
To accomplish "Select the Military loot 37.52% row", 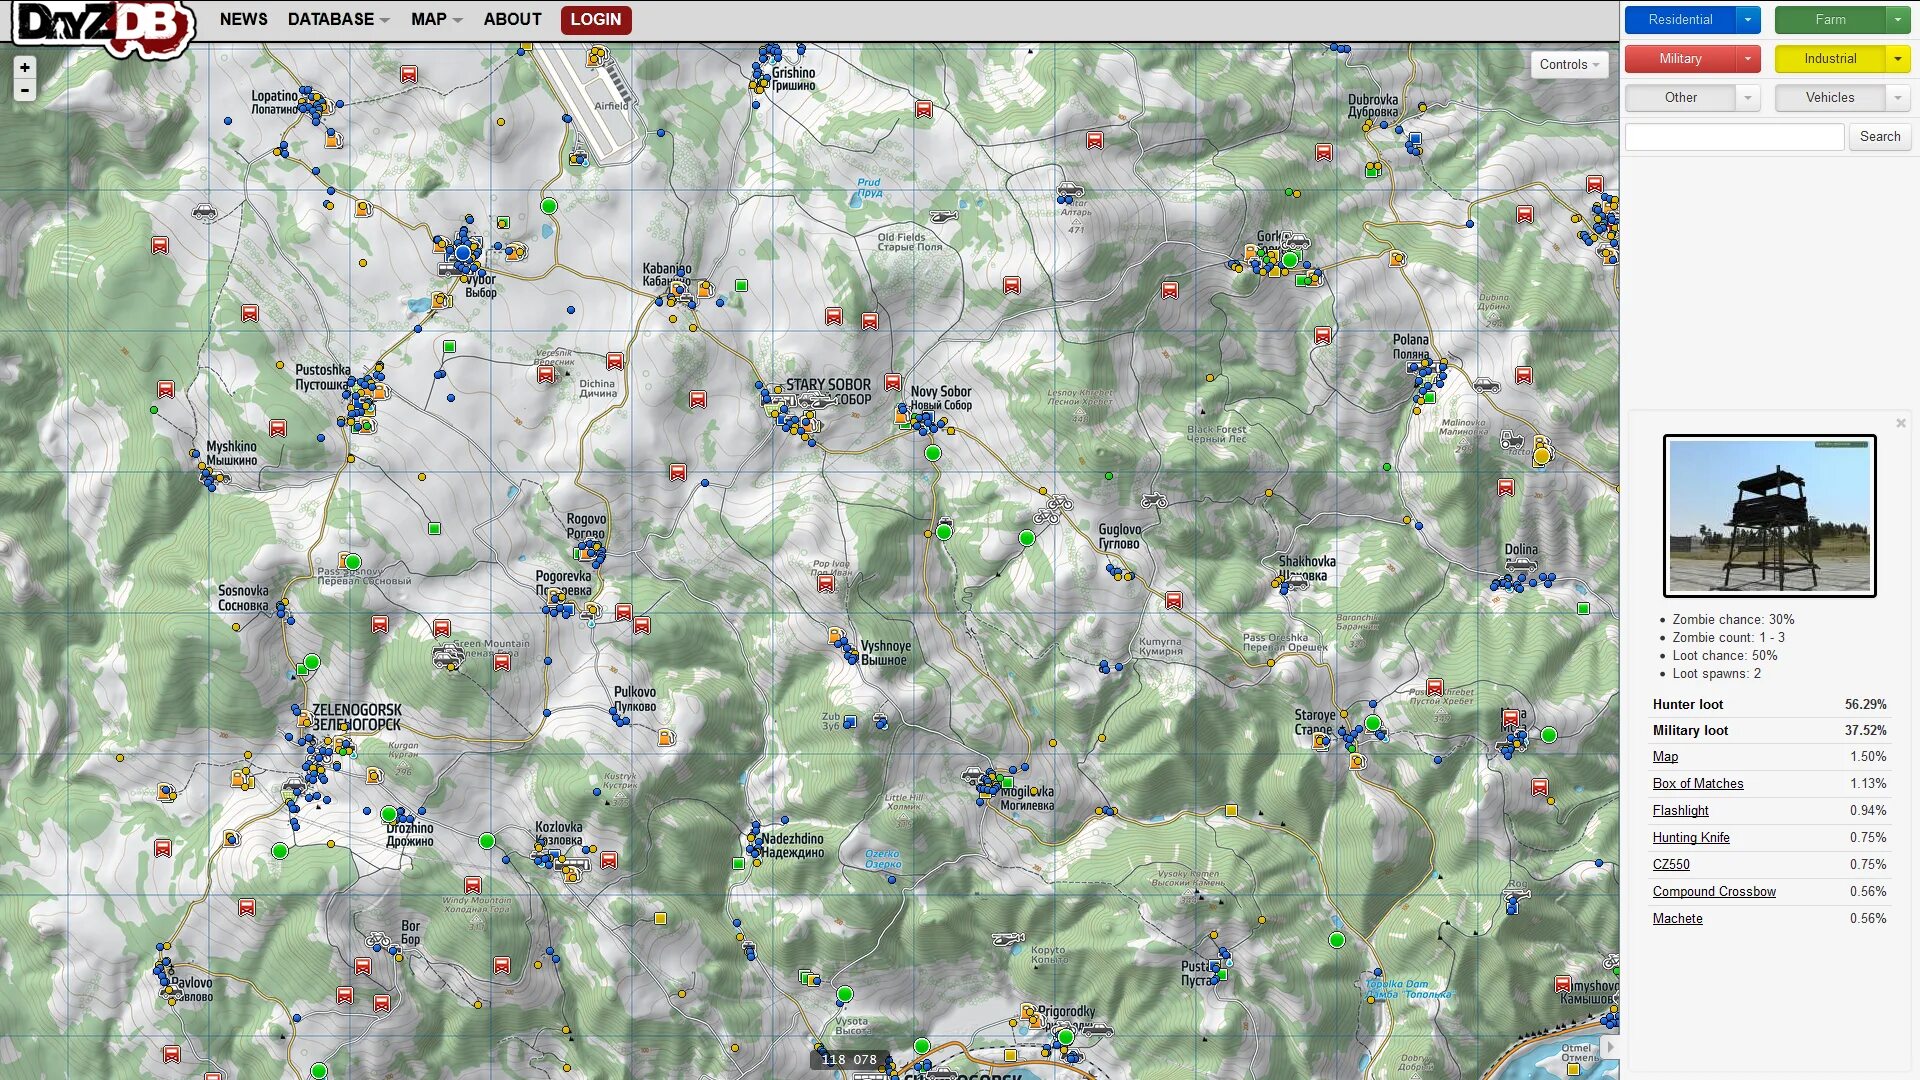I will (x=1769, y=730).
